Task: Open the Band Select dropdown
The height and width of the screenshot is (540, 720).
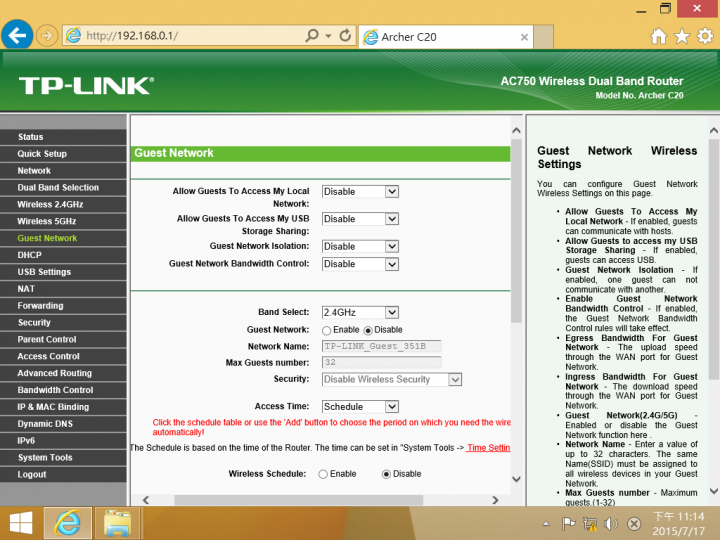Action: click(x=360, y=313)
